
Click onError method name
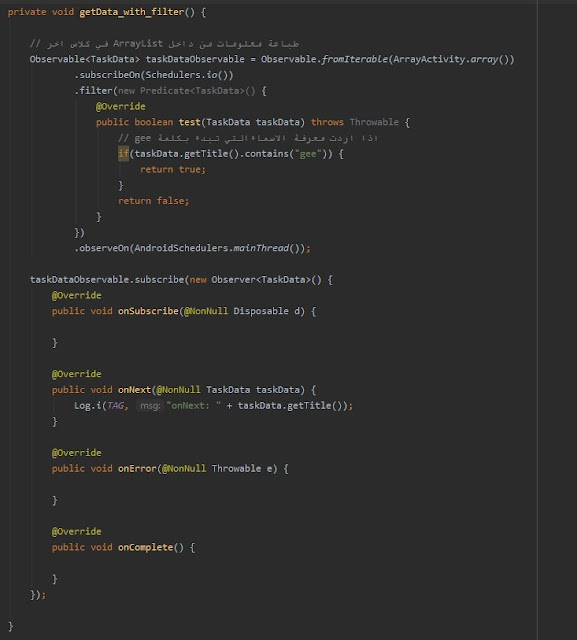coord(137,469)
